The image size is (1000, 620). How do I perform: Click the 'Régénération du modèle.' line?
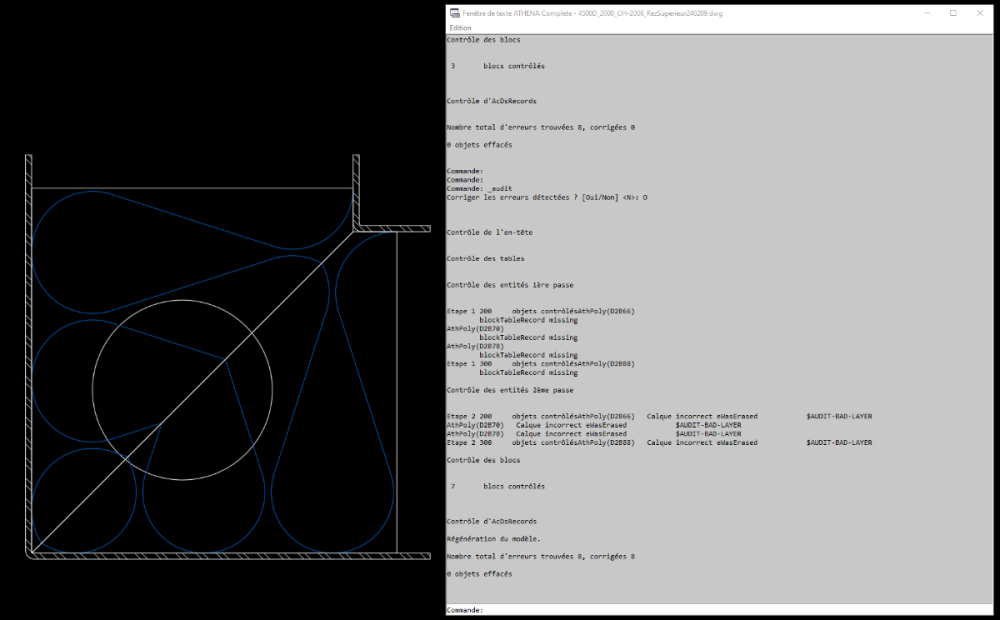point(493,539)
